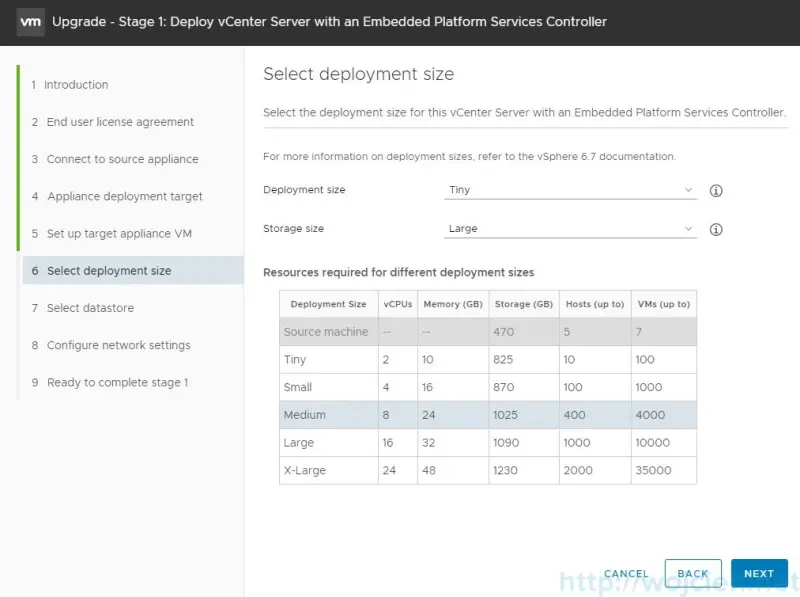Click the Tiny row in resources table

pos(487,359)
